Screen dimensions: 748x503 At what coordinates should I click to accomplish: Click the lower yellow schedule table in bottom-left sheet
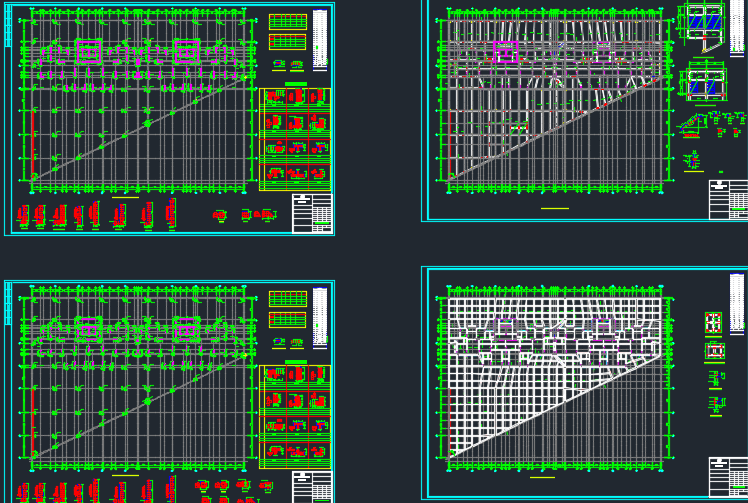(287, 320)
